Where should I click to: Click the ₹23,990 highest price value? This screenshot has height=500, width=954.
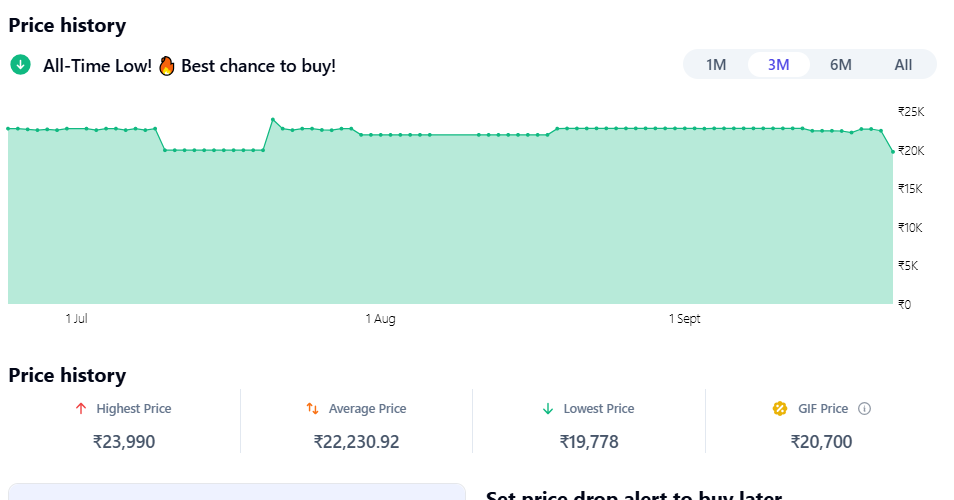[124, 441]
